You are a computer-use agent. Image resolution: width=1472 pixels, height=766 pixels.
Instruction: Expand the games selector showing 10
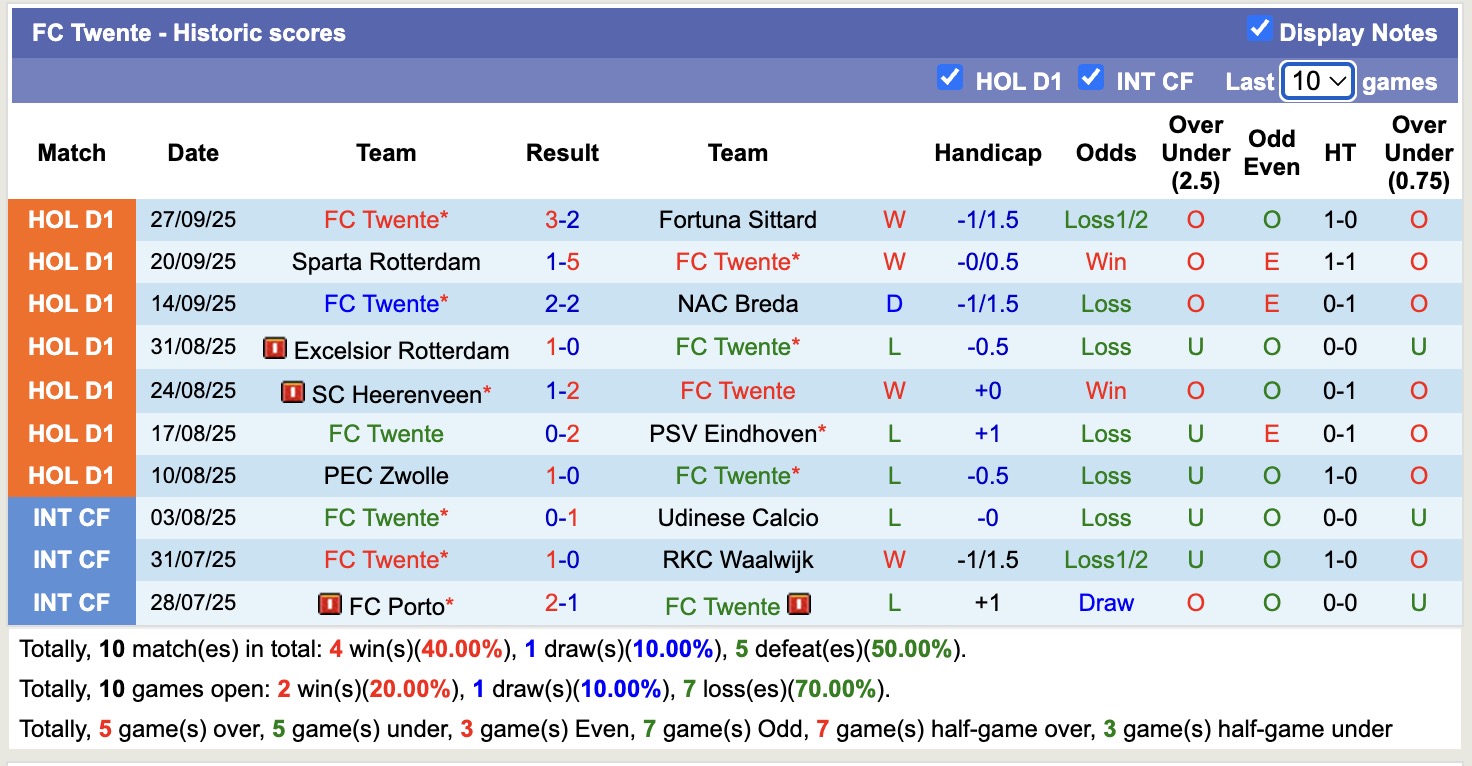(1317, 81)
